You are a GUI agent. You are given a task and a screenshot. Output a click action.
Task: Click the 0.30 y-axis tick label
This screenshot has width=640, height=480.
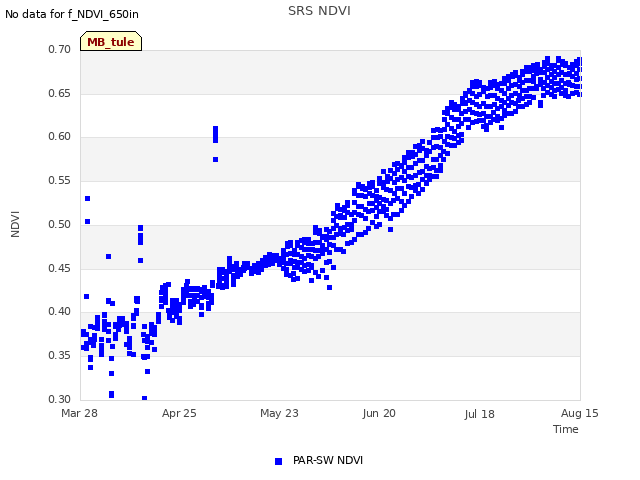[x=60, y=399]
